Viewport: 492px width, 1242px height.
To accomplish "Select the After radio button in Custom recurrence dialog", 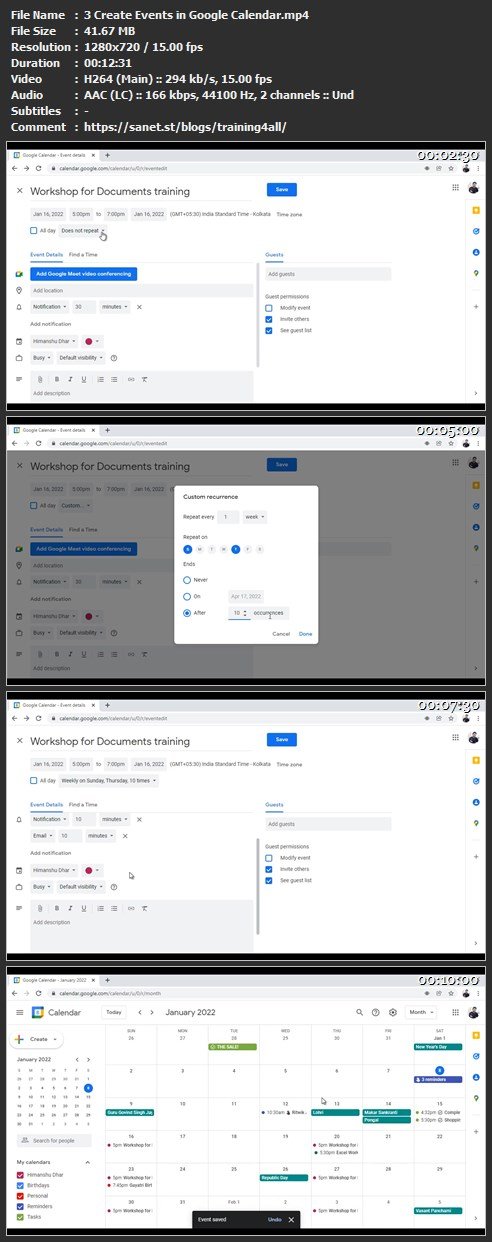I will click(x=187, y=612).
